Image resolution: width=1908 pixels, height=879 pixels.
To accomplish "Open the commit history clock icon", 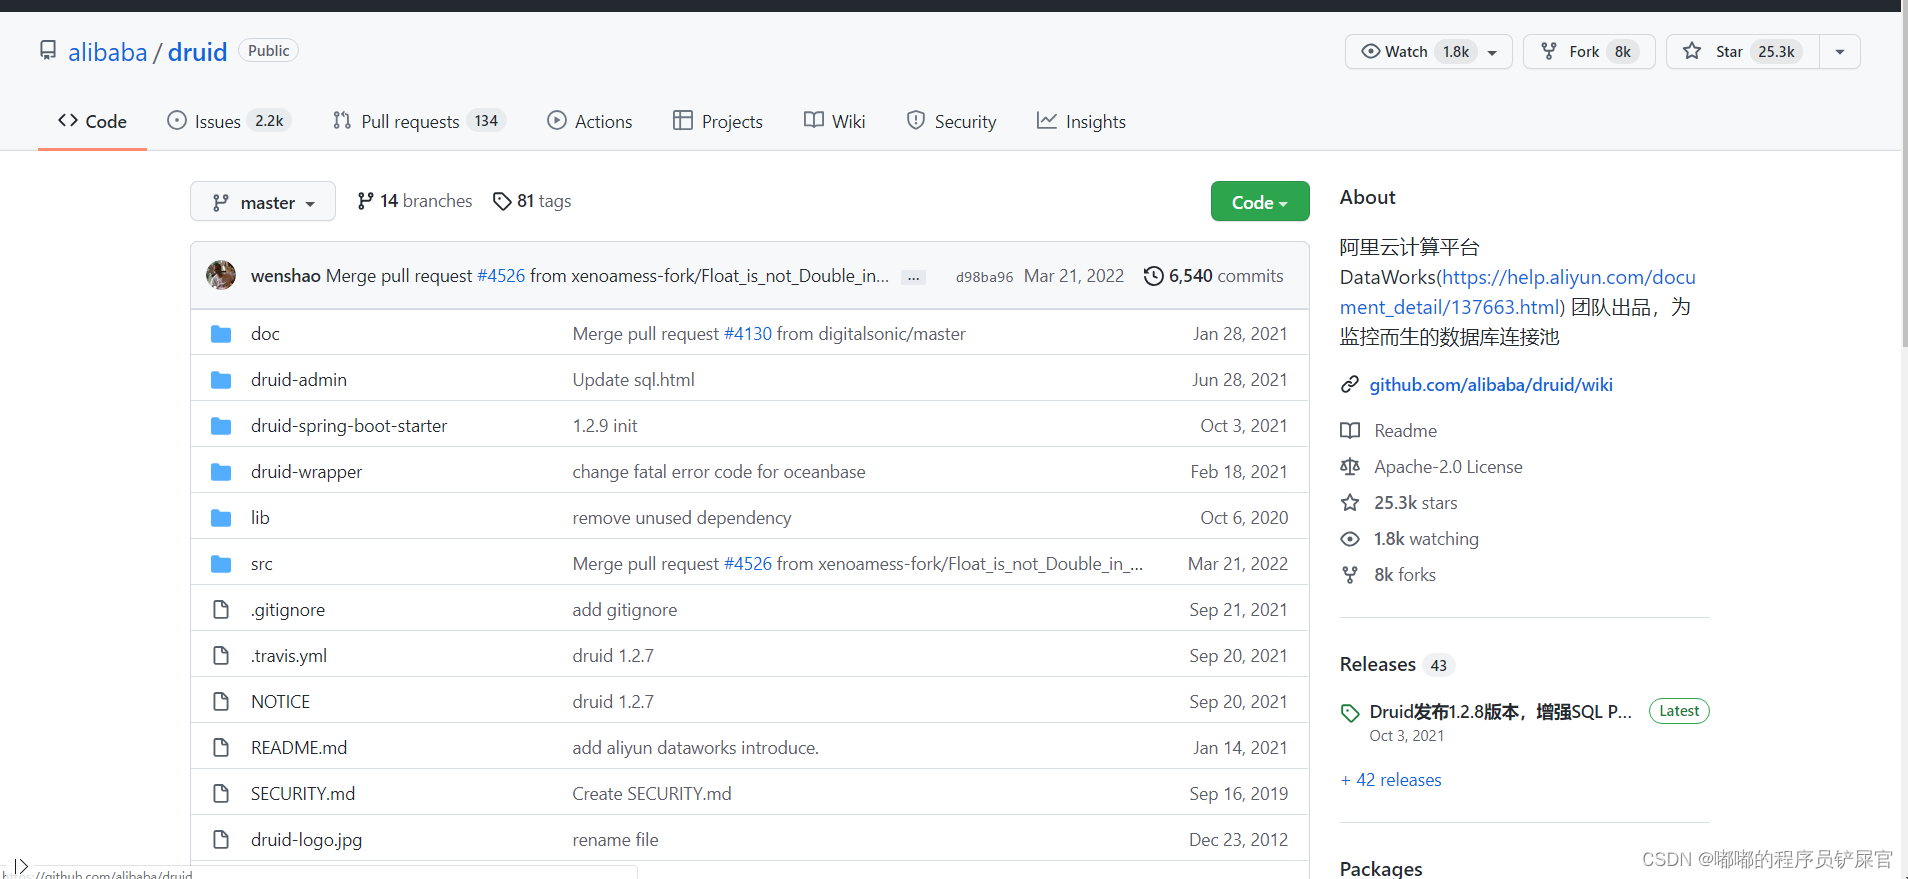I will coord(1153,276).
